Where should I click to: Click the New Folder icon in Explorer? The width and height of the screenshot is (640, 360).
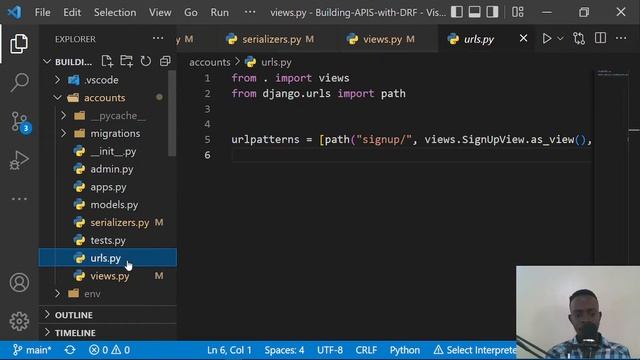127,61
